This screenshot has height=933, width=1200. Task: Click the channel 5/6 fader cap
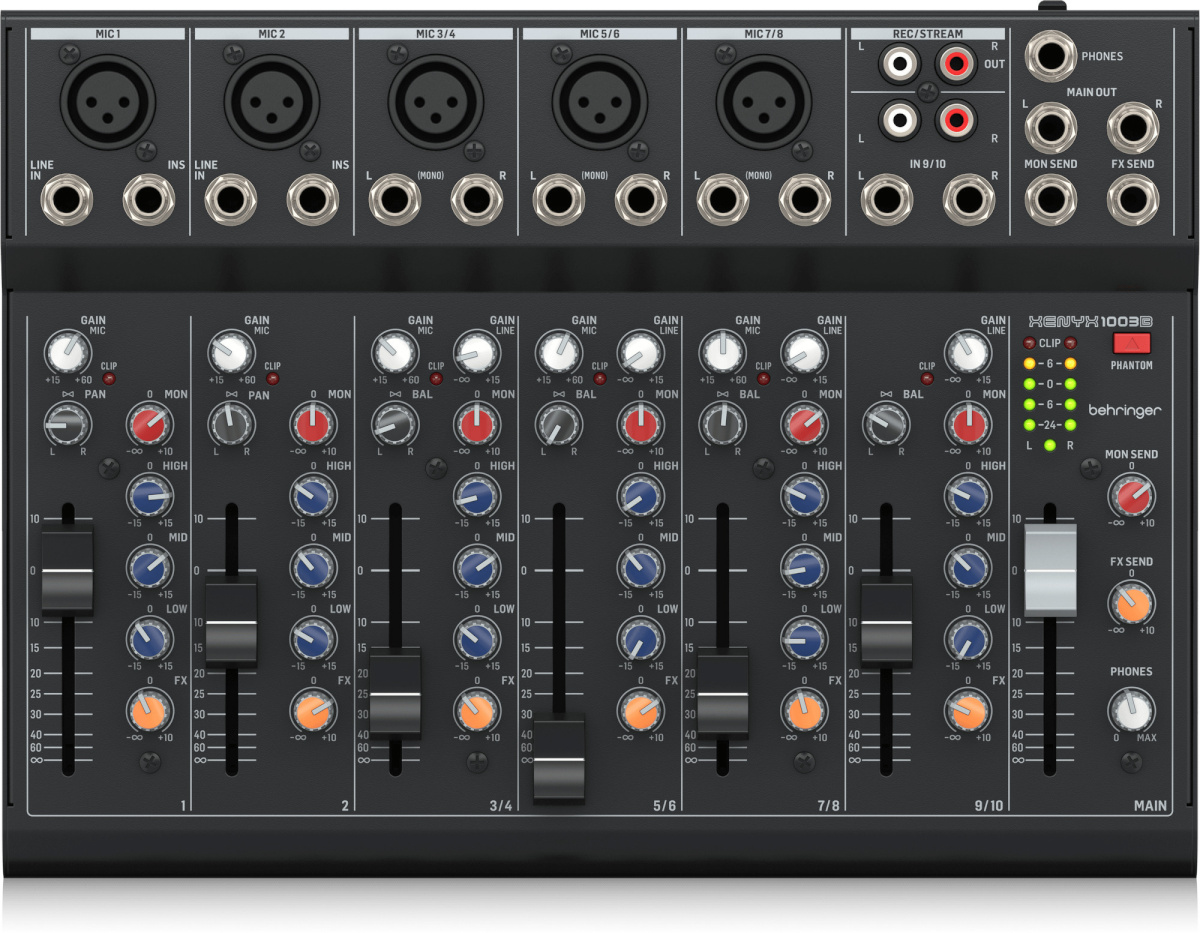pos(559,759)
